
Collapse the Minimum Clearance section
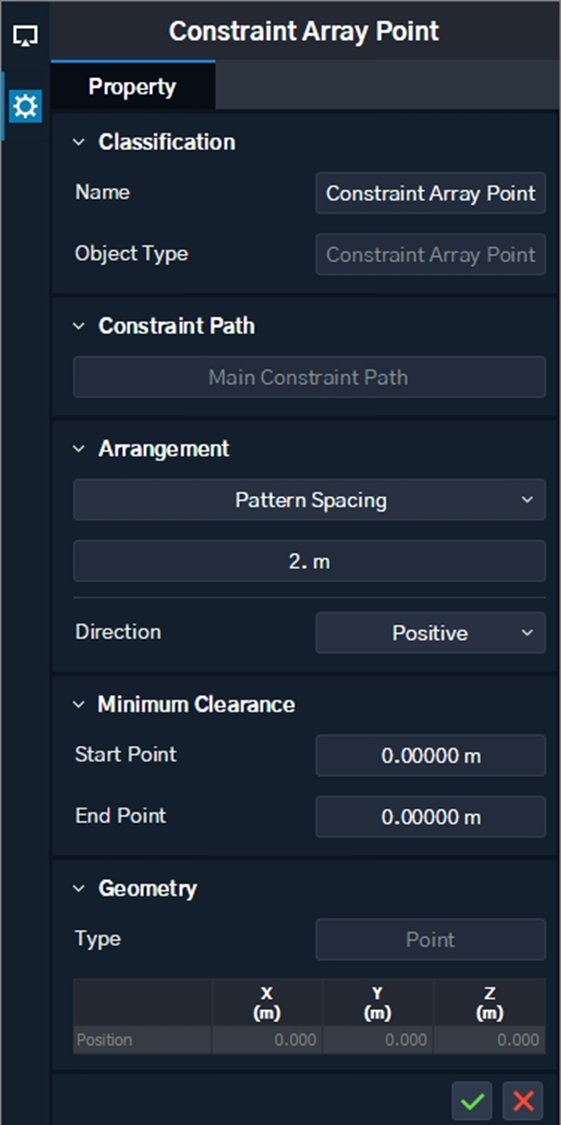(x=79, y=705)
